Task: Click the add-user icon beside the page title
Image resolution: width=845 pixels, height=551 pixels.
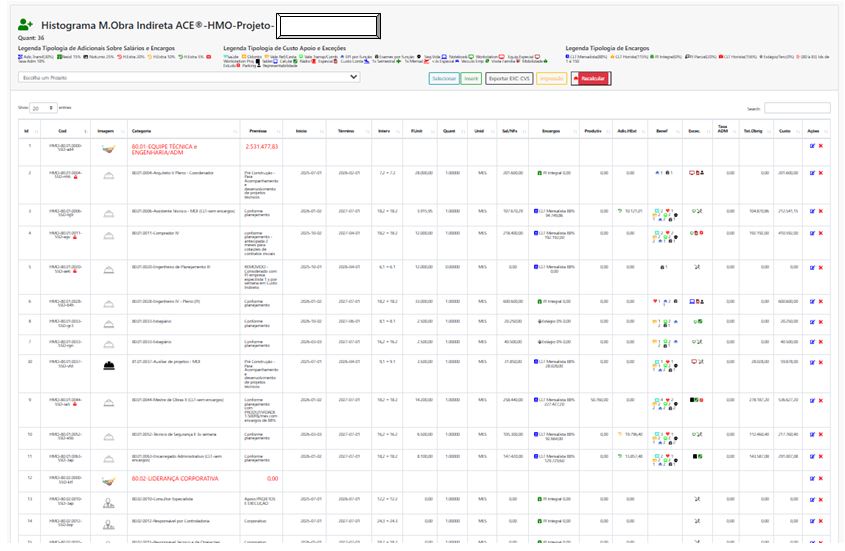Action: (x=25, y=24)
